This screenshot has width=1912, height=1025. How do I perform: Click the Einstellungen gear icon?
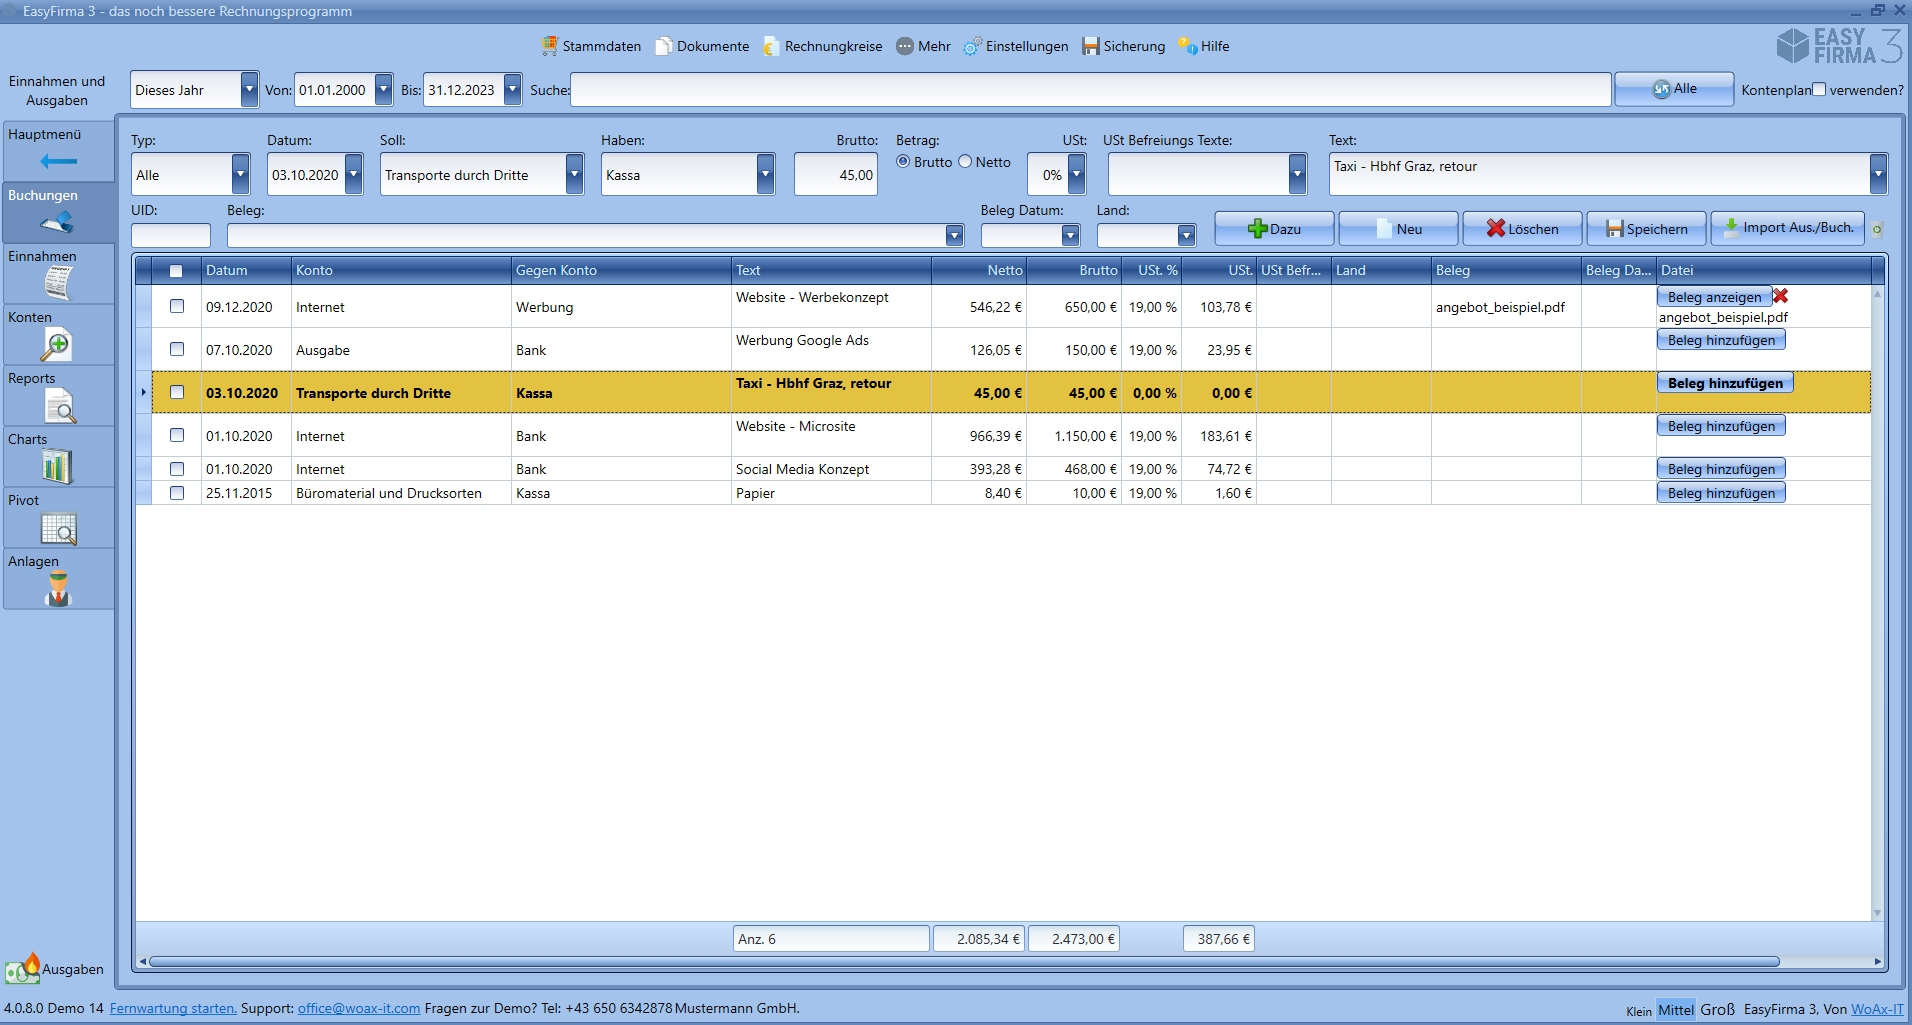pyautogui.click(x=972, y=46)
